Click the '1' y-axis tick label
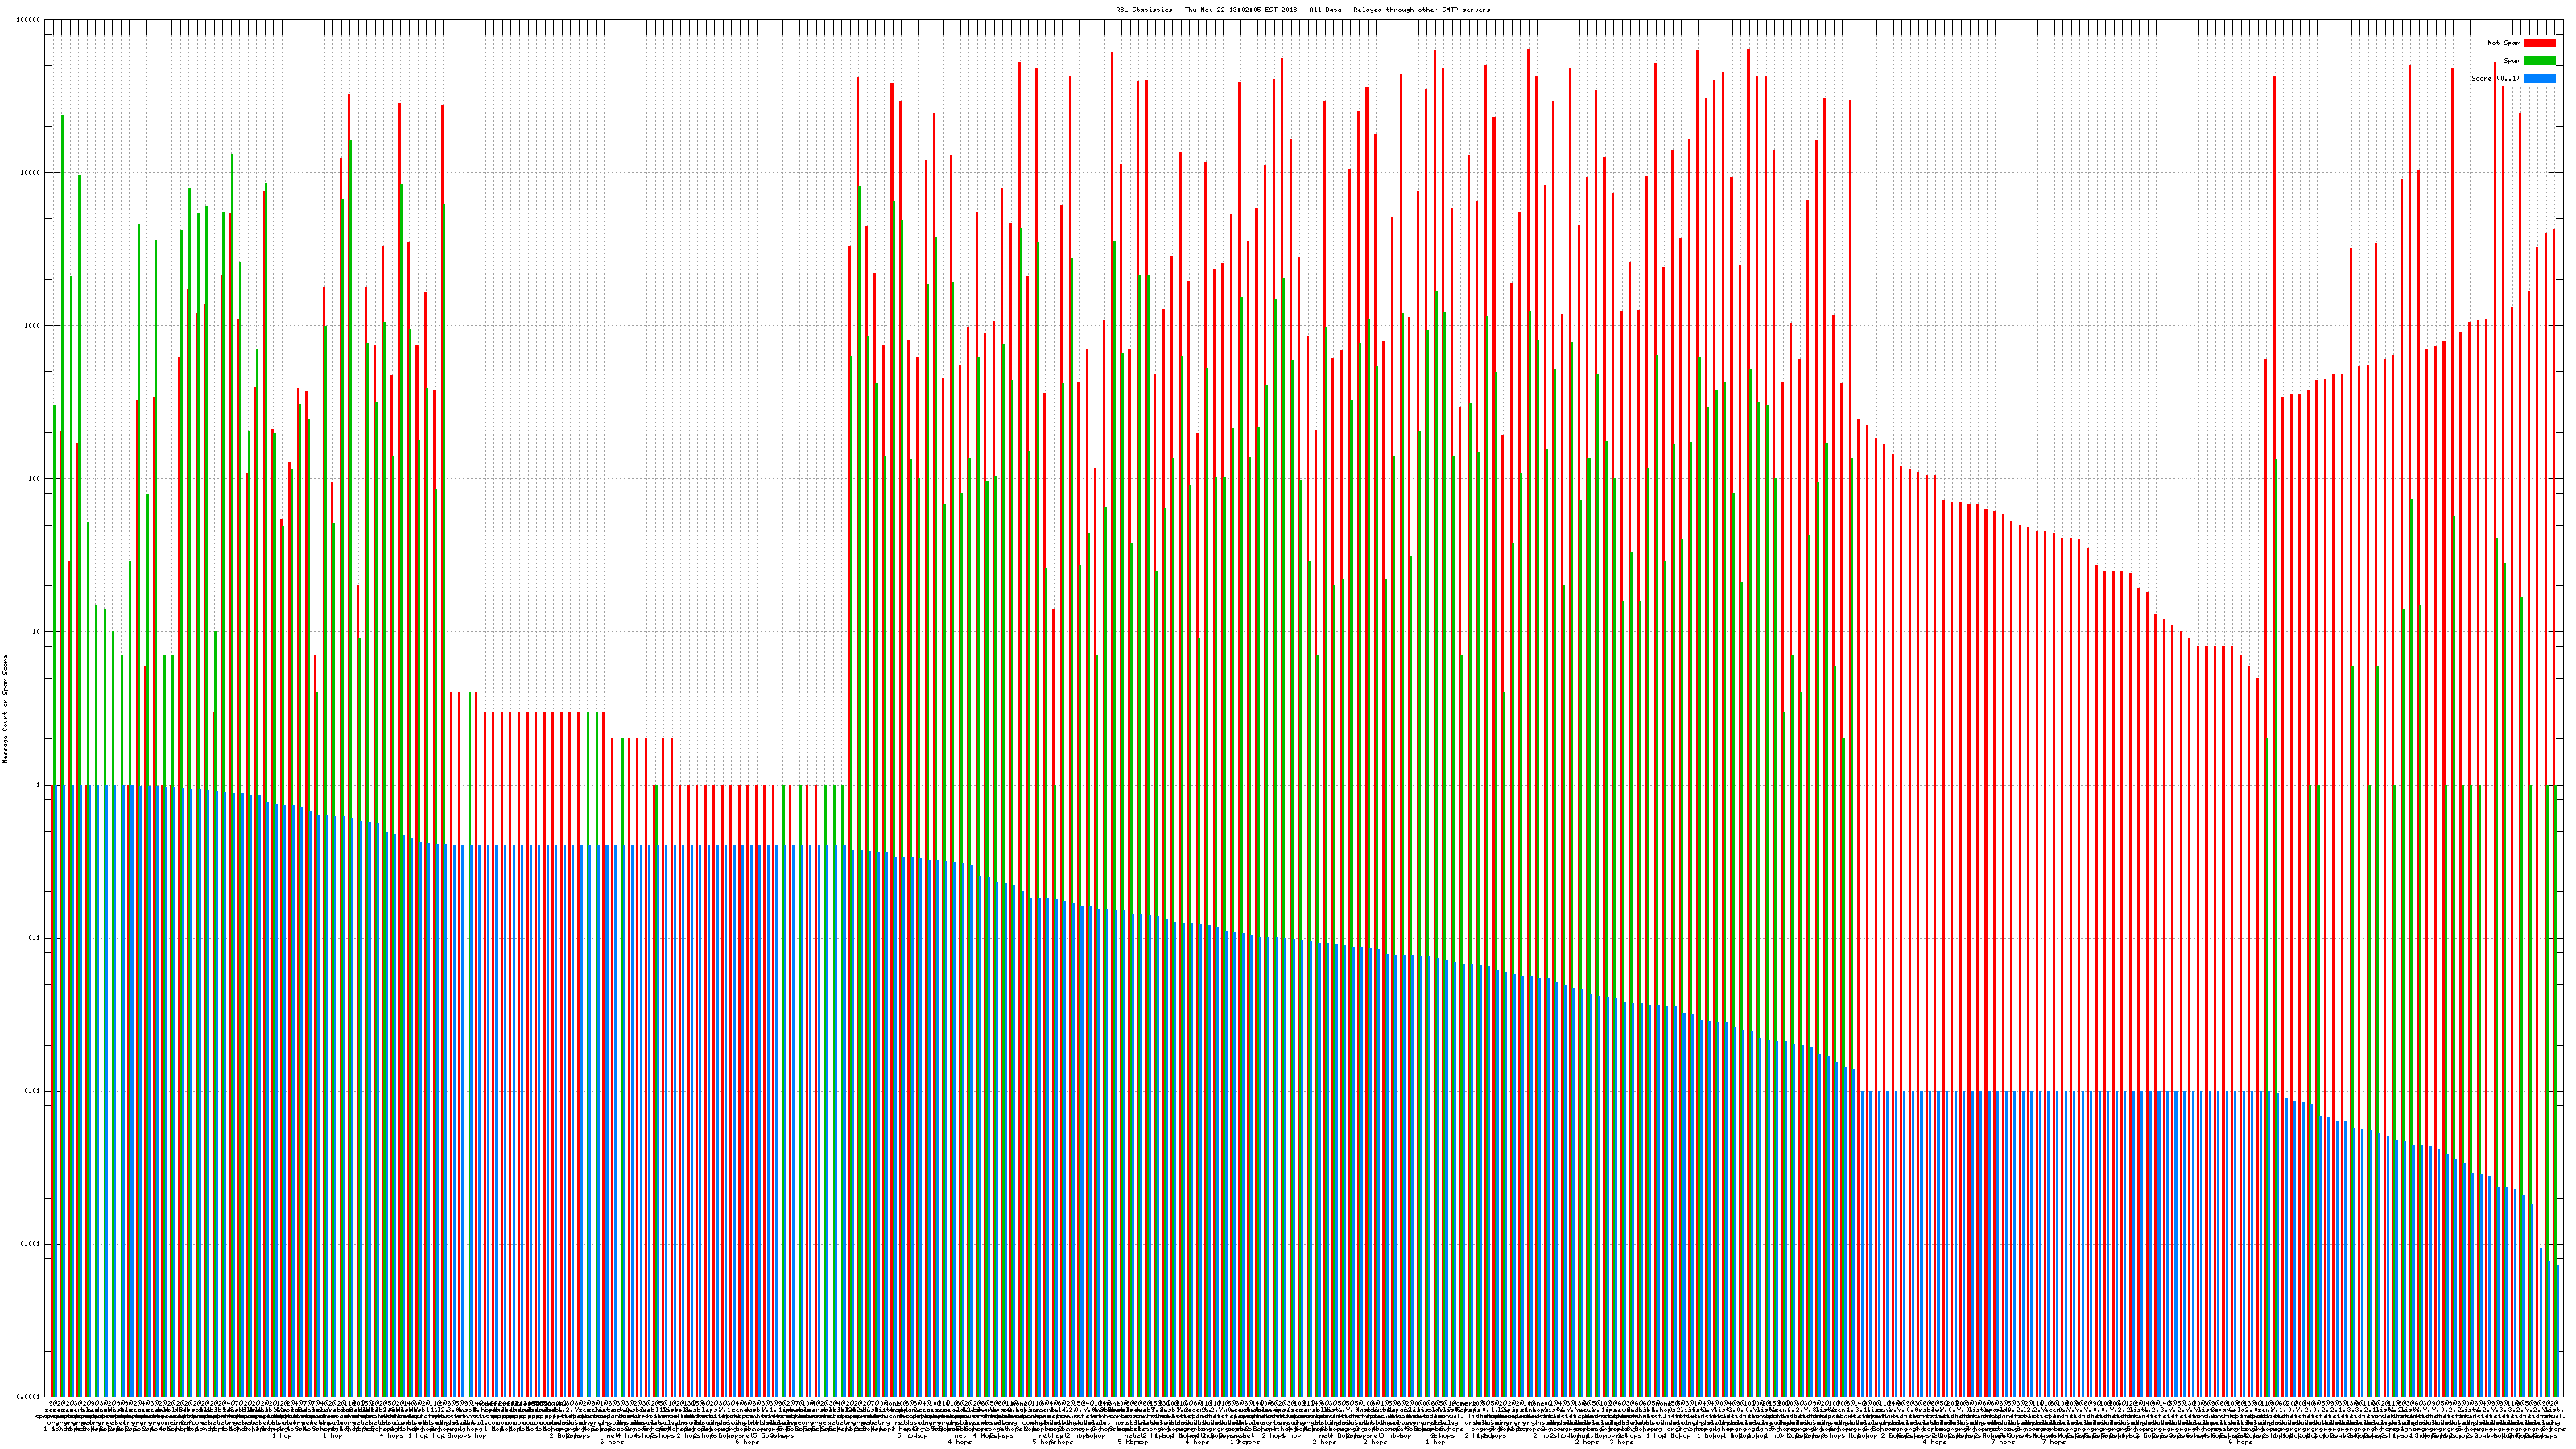 [x=39, y=785]
